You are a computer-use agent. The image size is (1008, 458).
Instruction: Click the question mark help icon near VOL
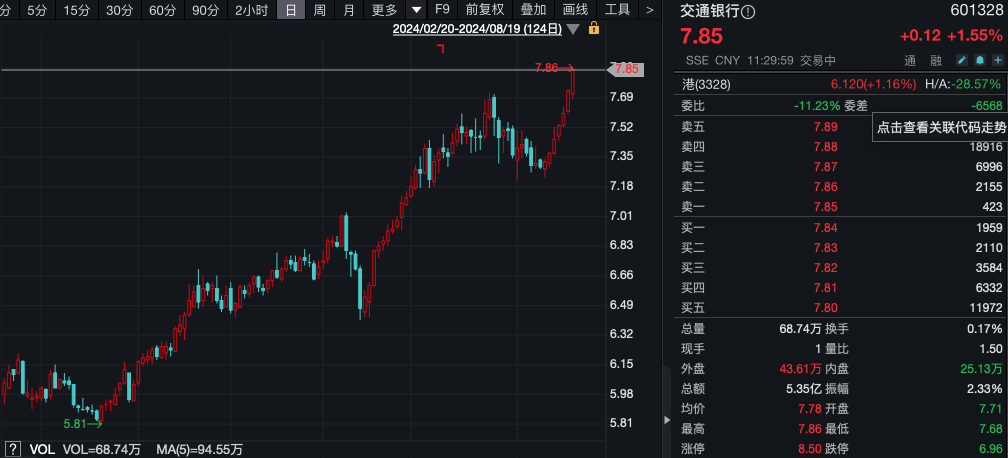(14, 450)
